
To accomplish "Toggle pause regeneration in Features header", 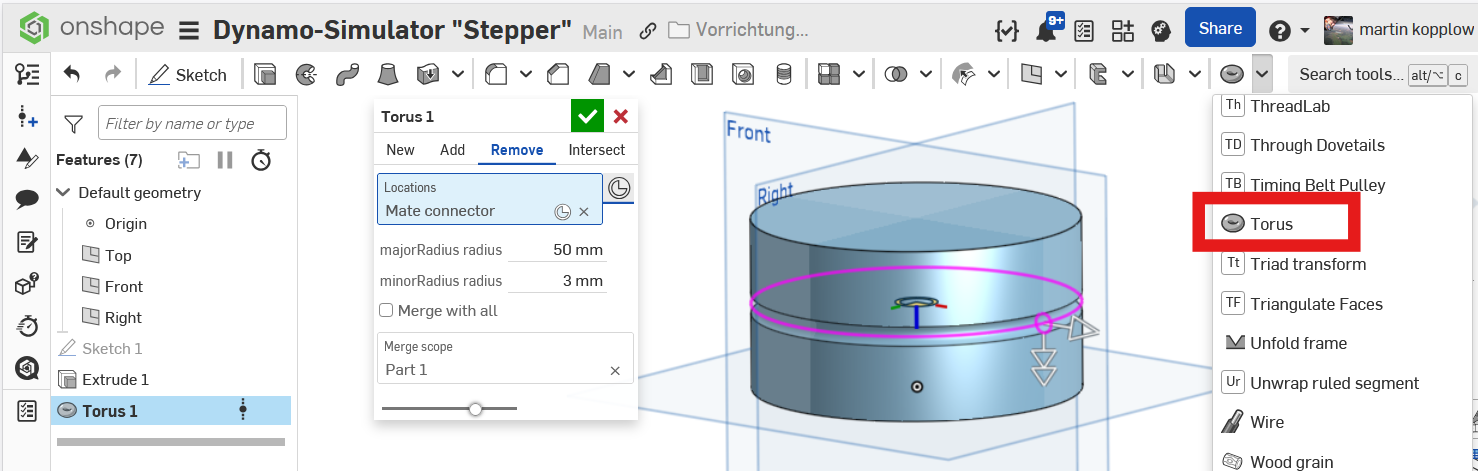I will click(224, 160).
